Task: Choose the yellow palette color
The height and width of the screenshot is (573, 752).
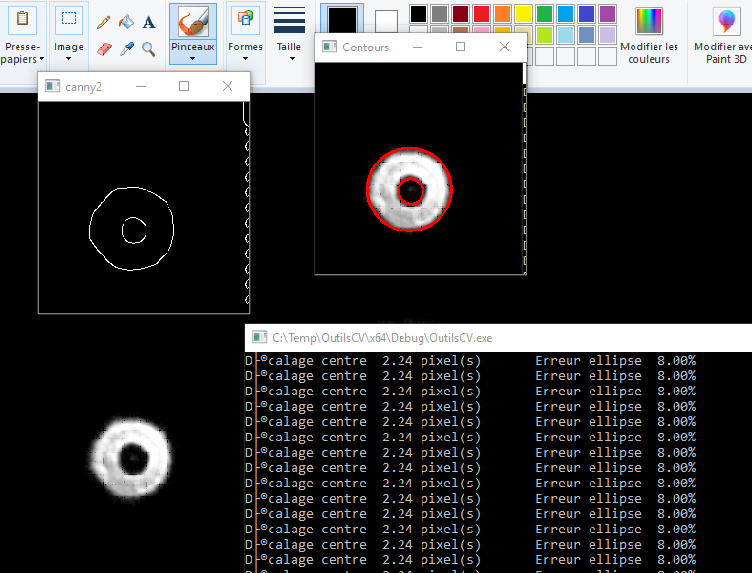Action: pos(523,14)
